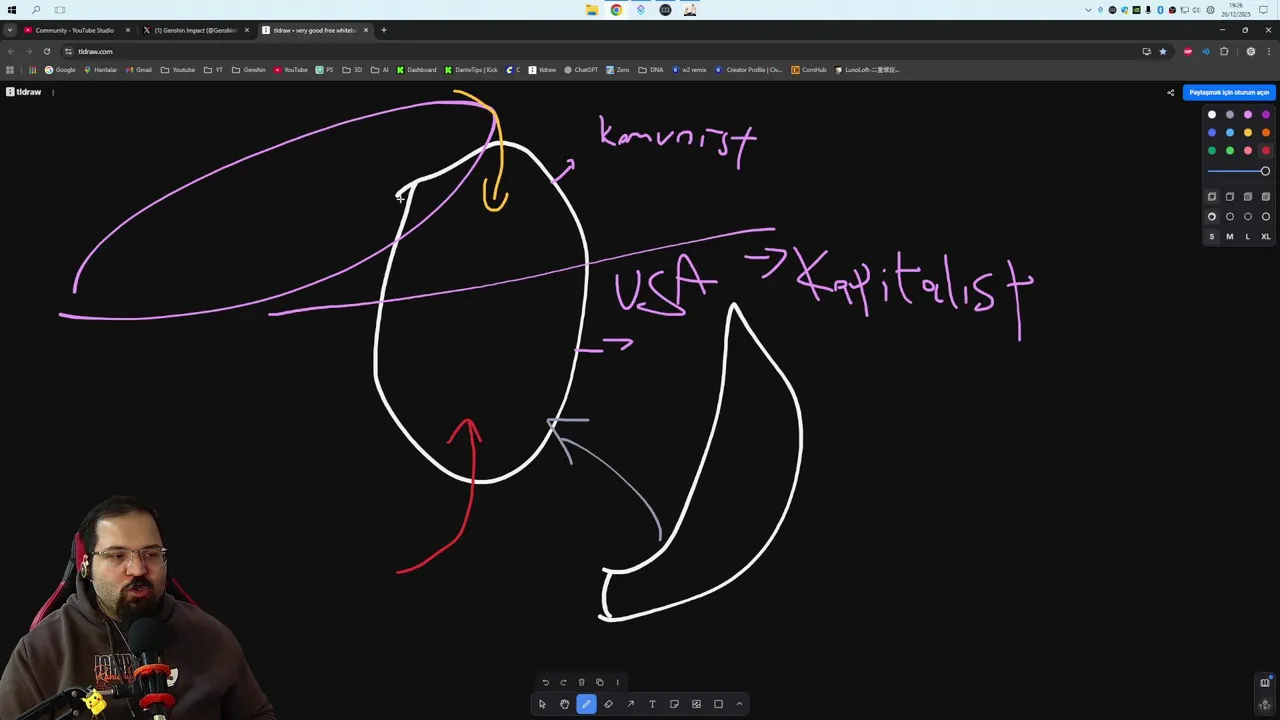Open the Windows Start button
This screenshot has height=720, width=1280.
(x=12, y=10)
